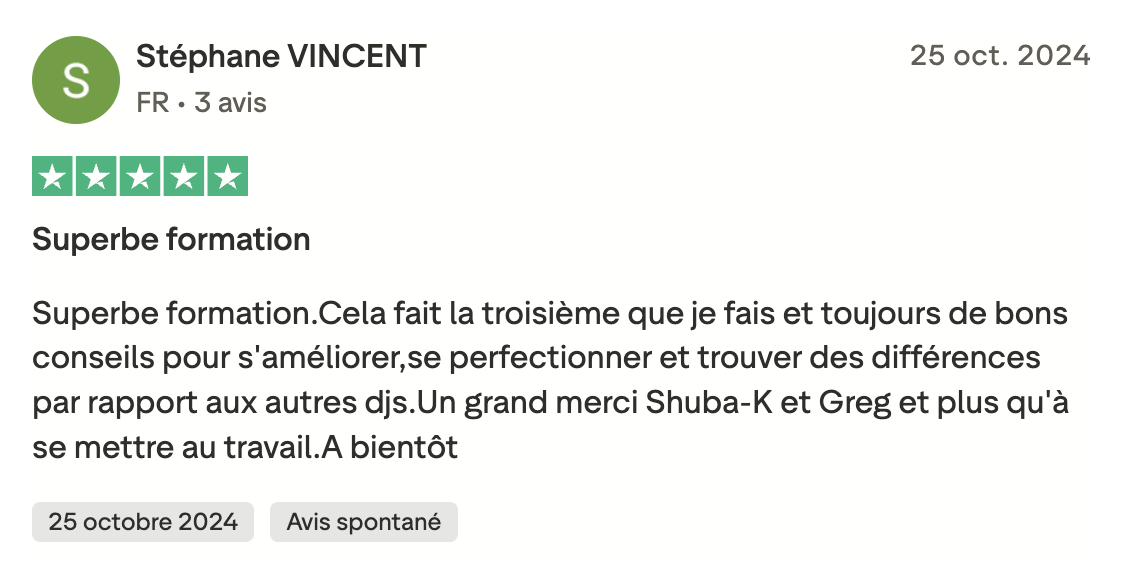
Task: Open the bold Superbe formation review title
Action: tap(171, 240)
